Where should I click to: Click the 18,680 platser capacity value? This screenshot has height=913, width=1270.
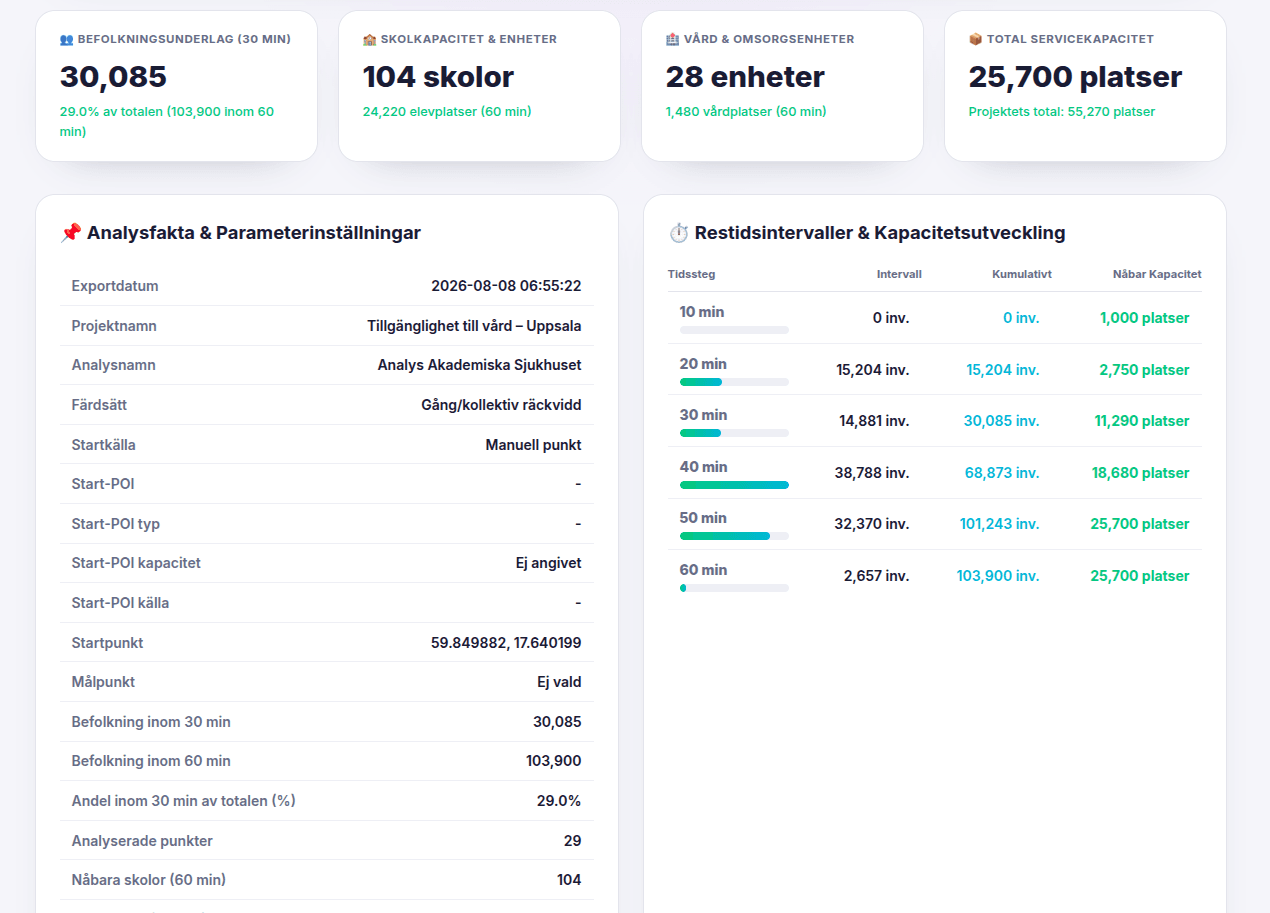1141,473
